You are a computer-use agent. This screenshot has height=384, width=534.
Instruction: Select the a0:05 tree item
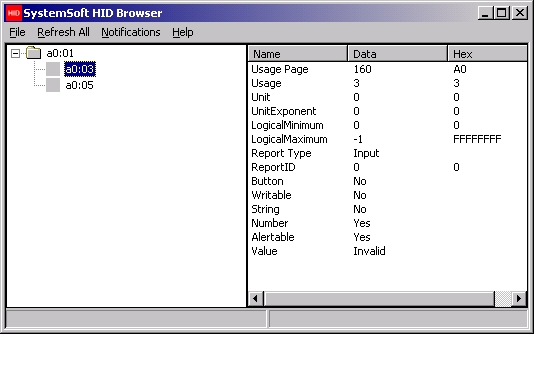pyautogui.click(x=79, y=85)
